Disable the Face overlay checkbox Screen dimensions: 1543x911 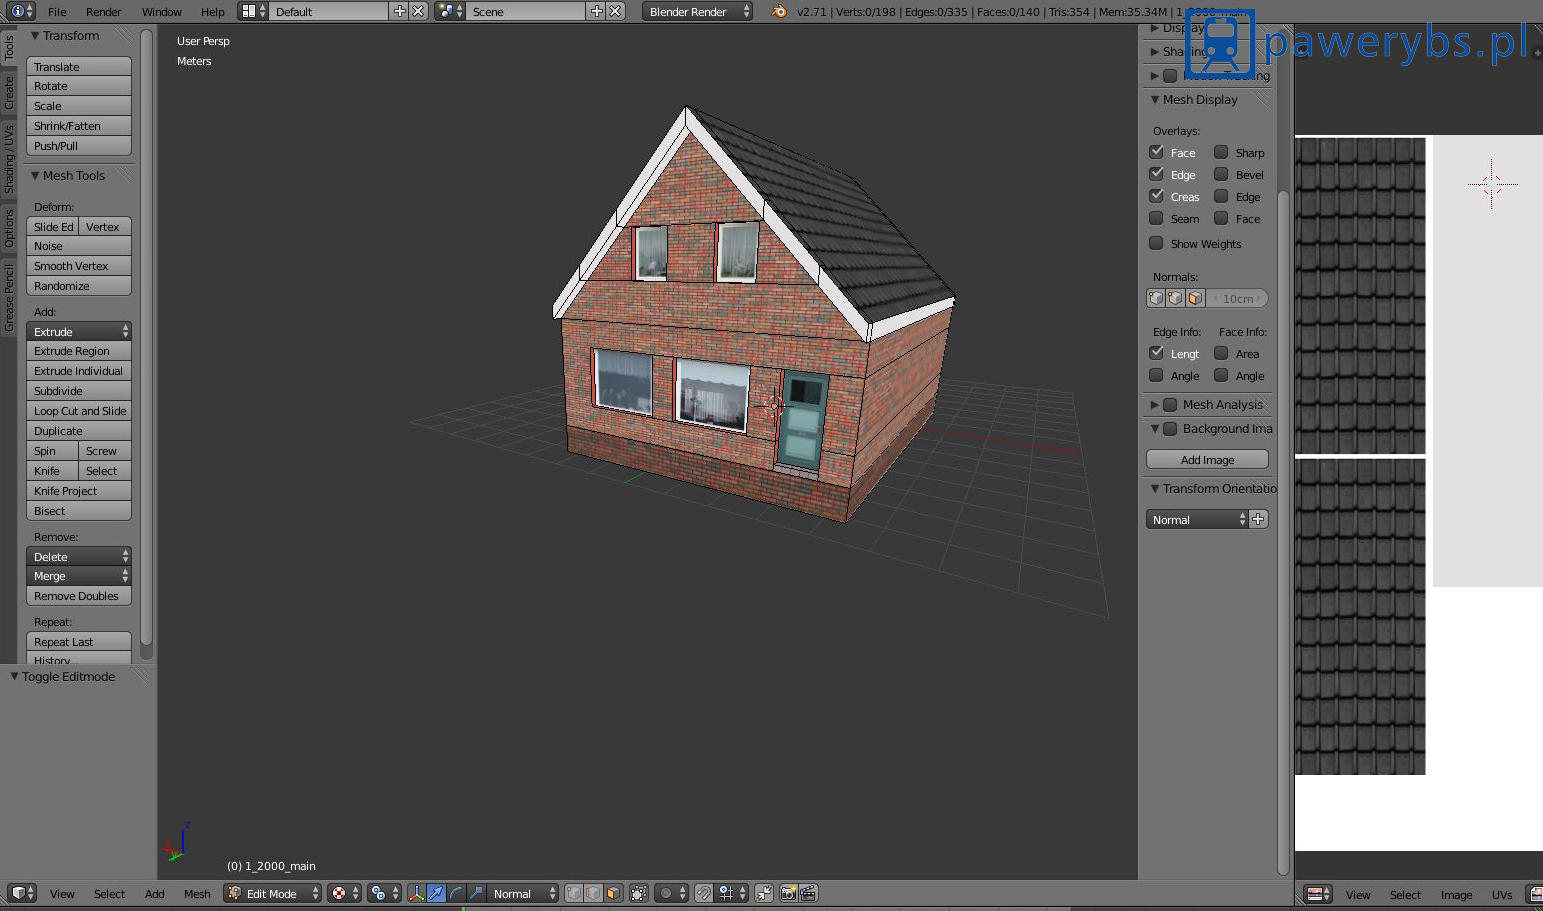point(1157,152)
